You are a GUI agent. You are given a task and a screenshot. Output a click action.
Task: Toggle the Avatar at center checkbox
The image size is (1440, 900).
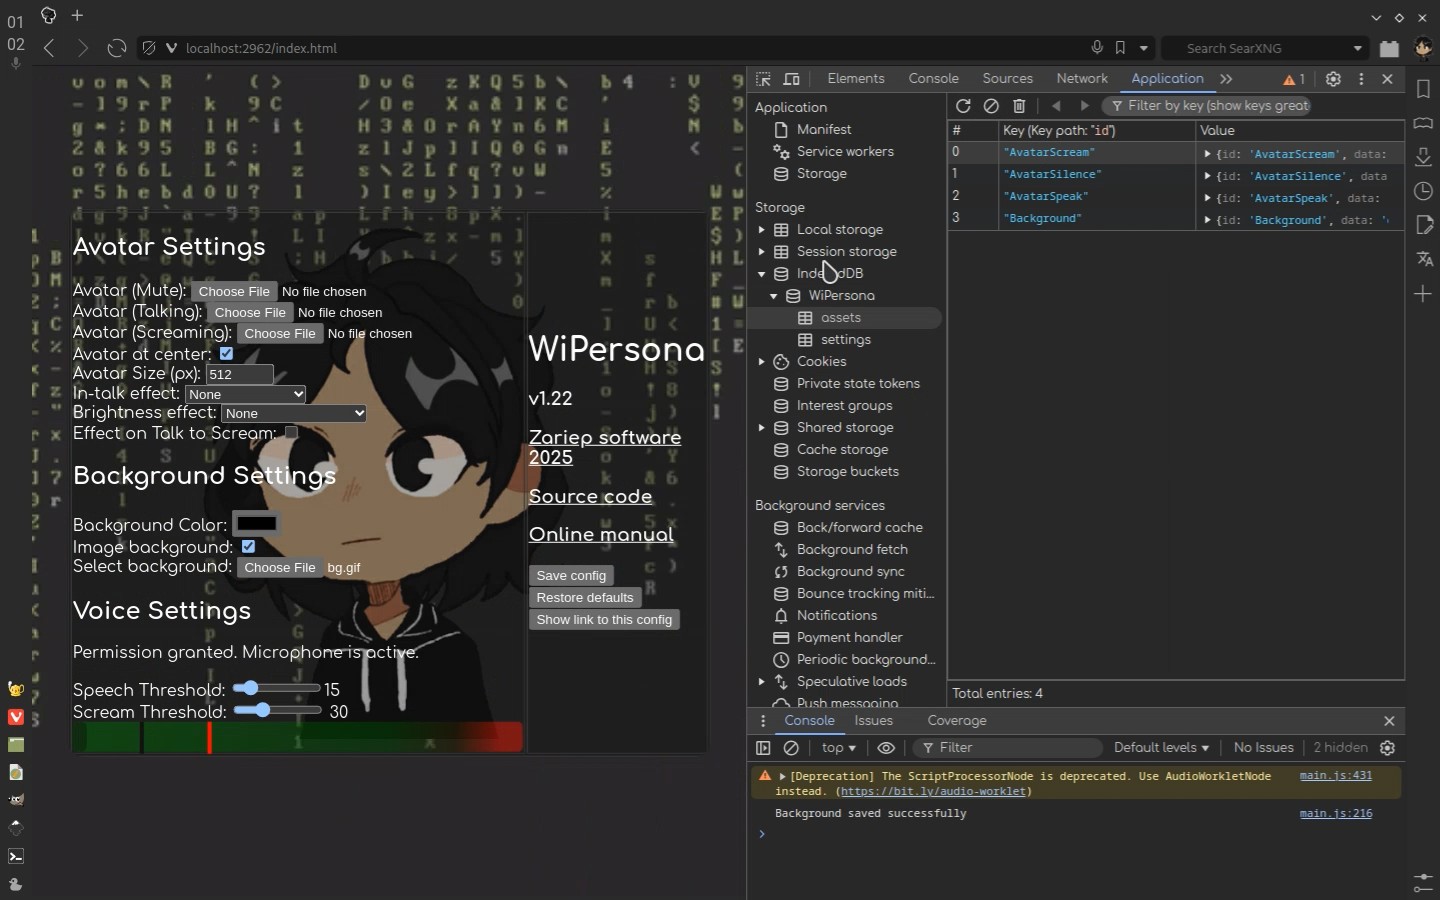coord(226,354)
